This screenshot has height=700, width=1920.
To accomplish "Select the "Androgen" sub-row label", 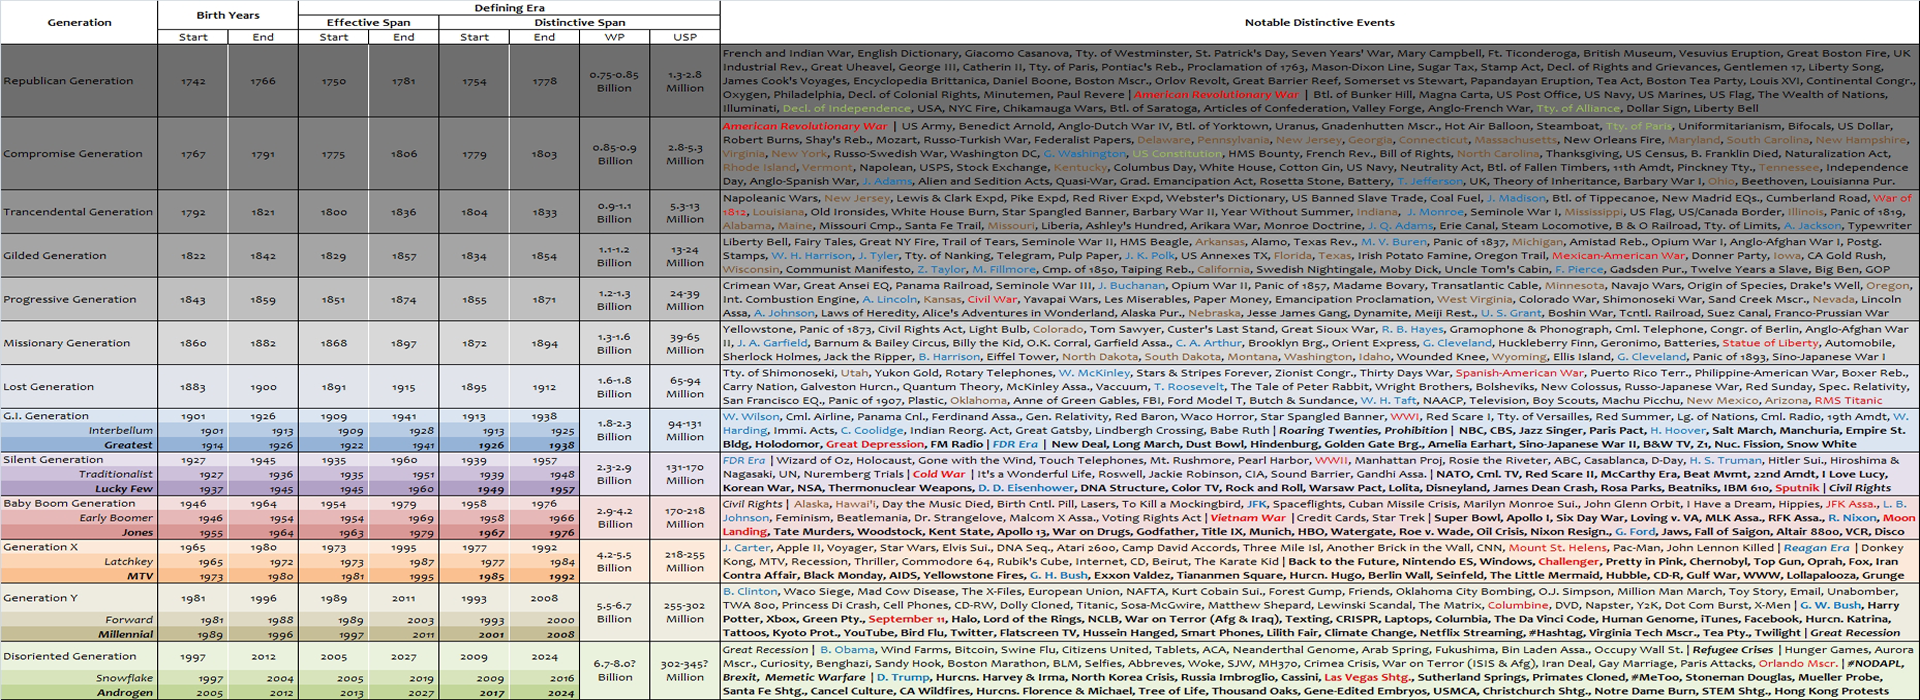I will [79, 692].
